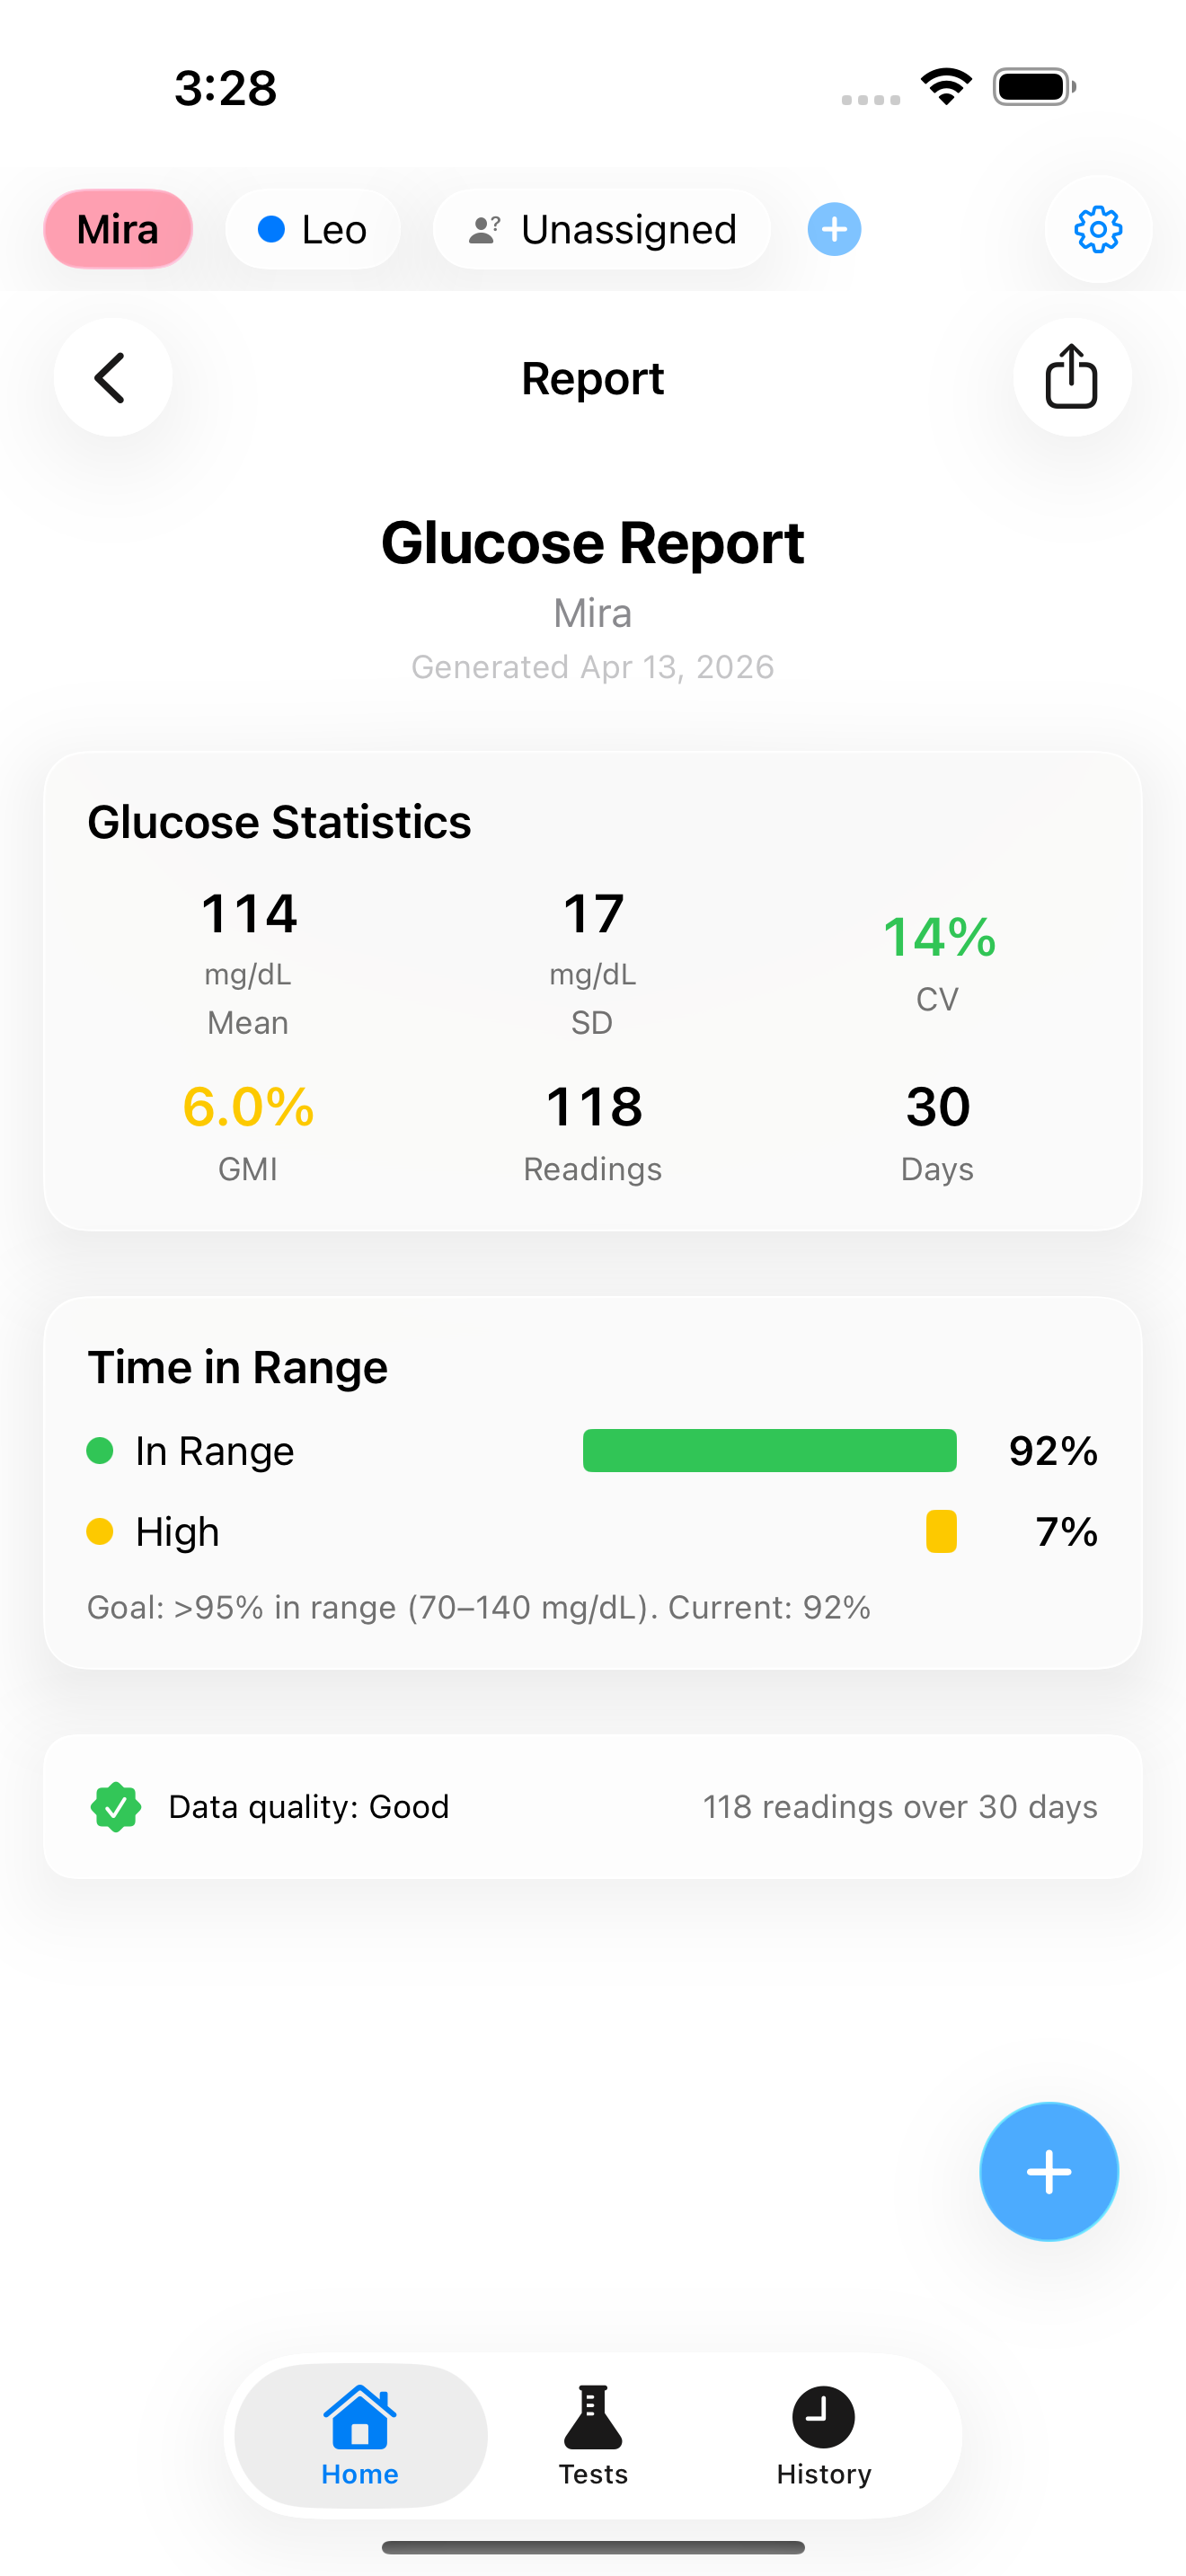1186x2576 pixels.
Task: Tap the Unassigned person icon
Action: (486, 229)
